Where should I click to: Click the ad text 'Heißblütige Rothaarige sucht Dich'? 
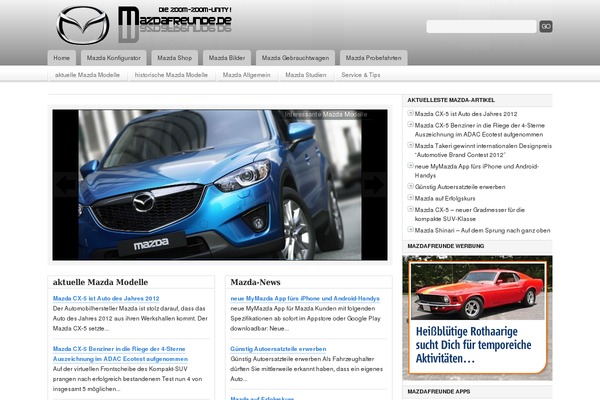pos(473,345)
